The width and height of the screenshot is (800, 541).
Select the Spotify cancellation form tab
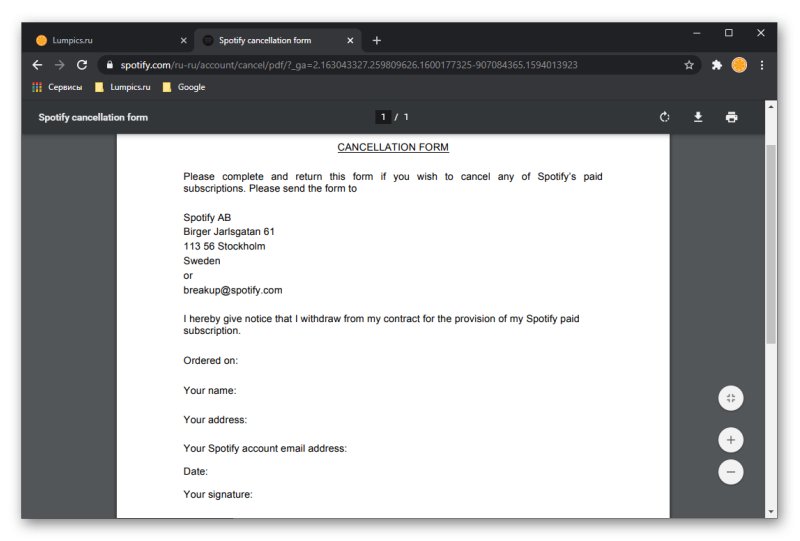coord(278,40)
